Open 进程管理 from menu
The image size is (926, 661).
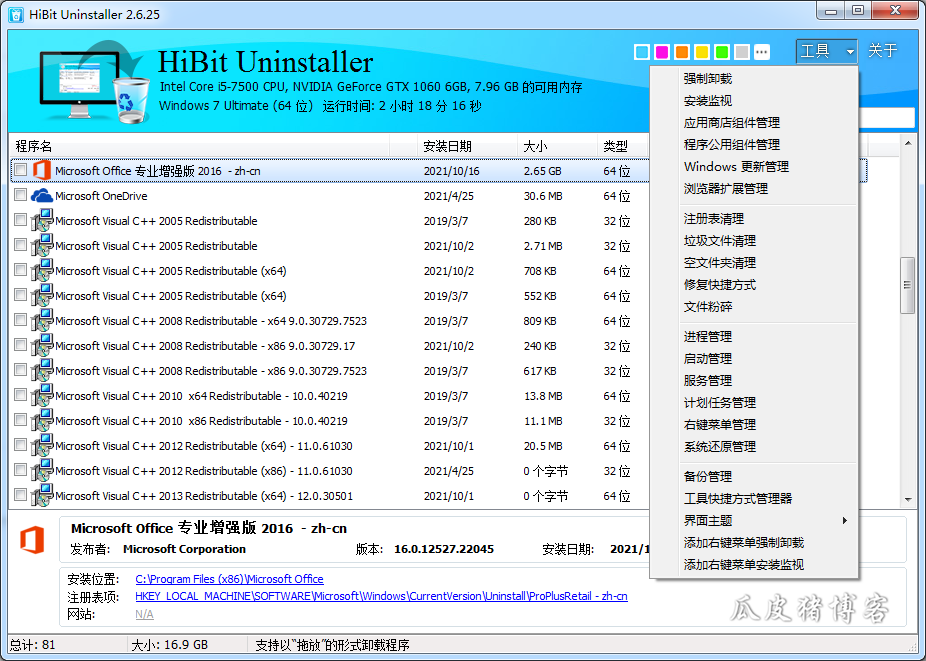tap(754, 337)
